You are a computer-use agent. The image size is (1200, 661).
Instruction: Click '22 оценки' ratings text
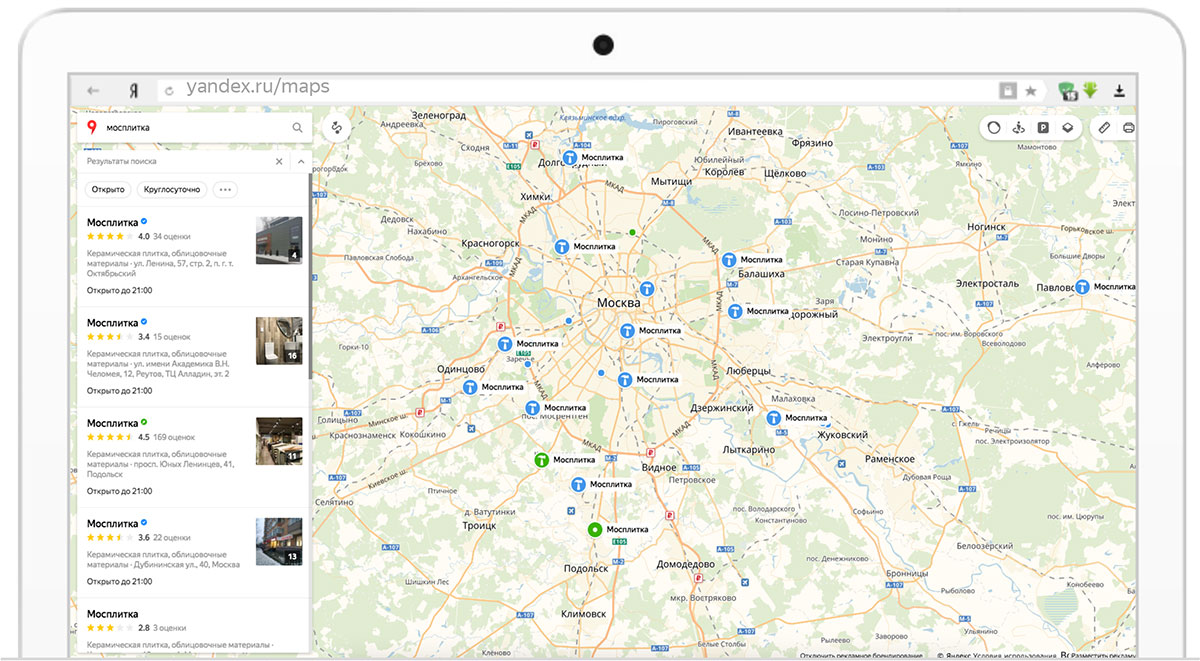click(171, 537)
